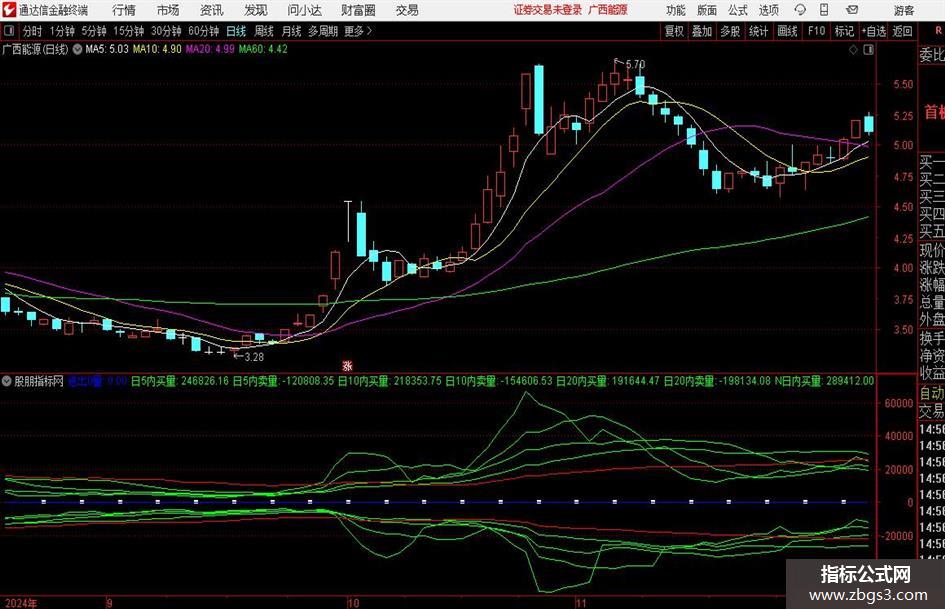
Task: Click the 涨 marker below the chart
Action: coord(347,365)
